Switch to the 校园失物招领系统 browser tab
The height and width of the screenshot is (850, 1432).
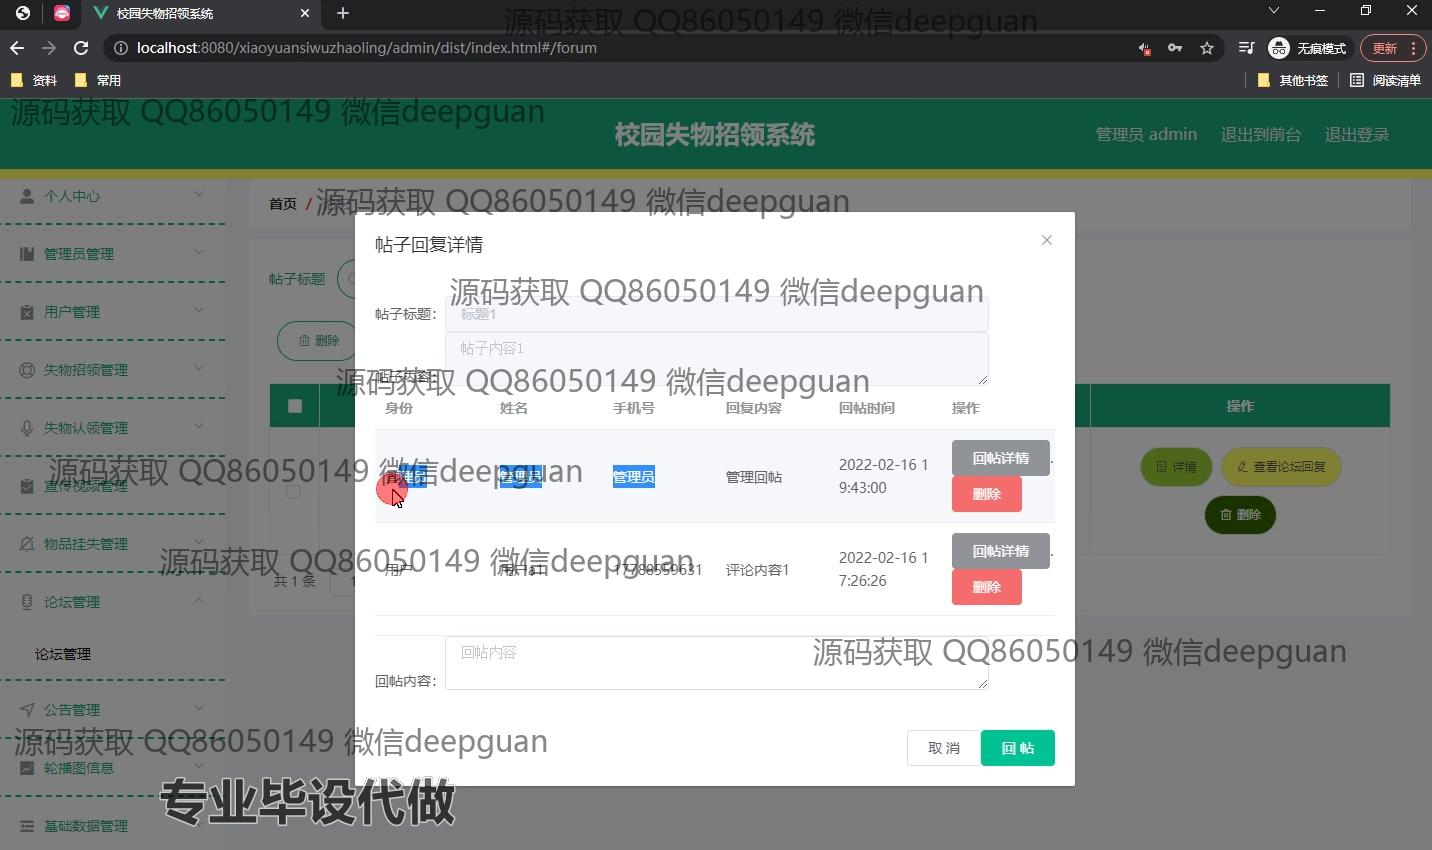(180, 14)
